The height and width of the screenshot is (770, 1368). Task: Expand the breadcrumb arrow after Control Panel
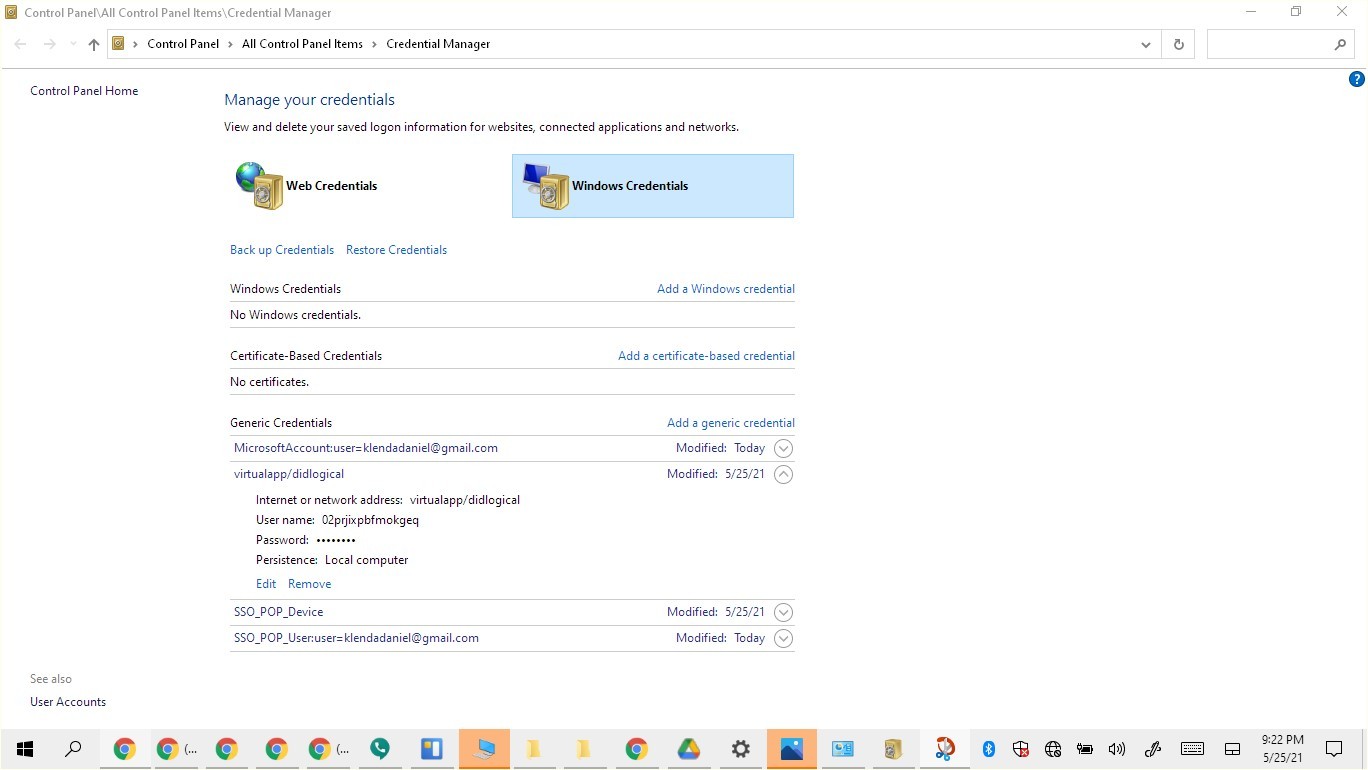(x=230, y=44)
